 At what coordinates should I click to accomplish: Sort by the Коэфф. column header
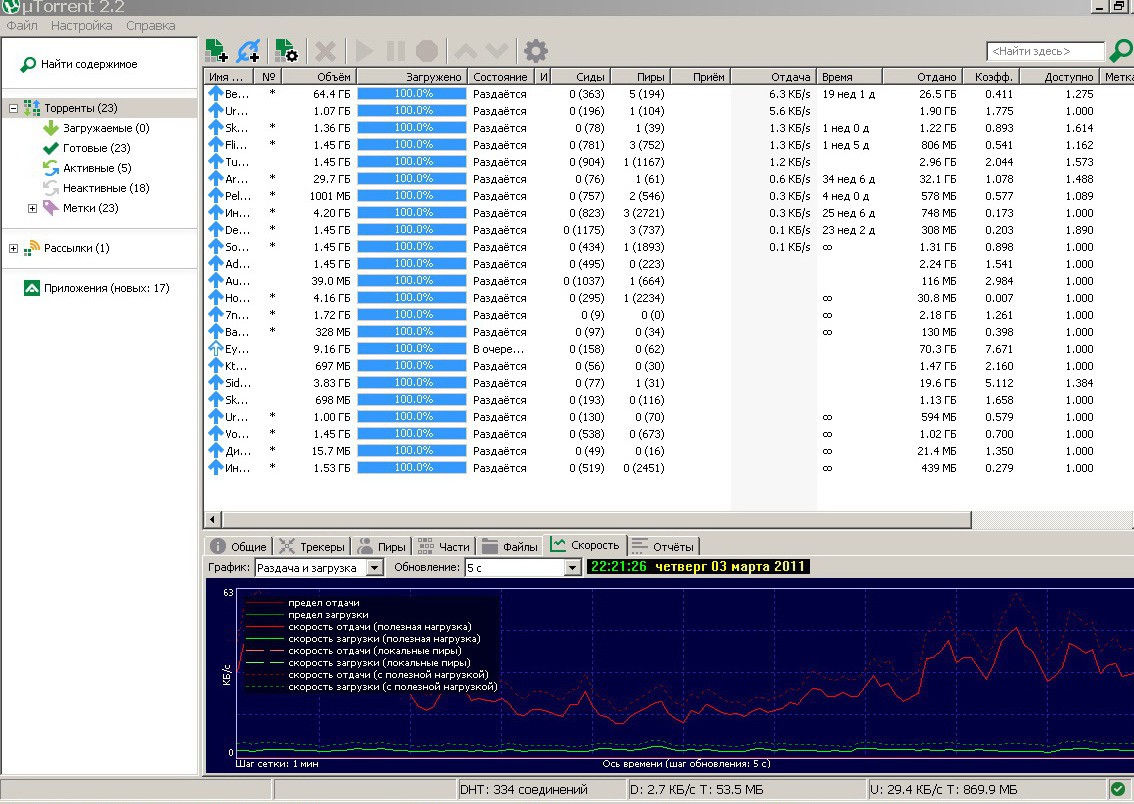pos(991,77)
